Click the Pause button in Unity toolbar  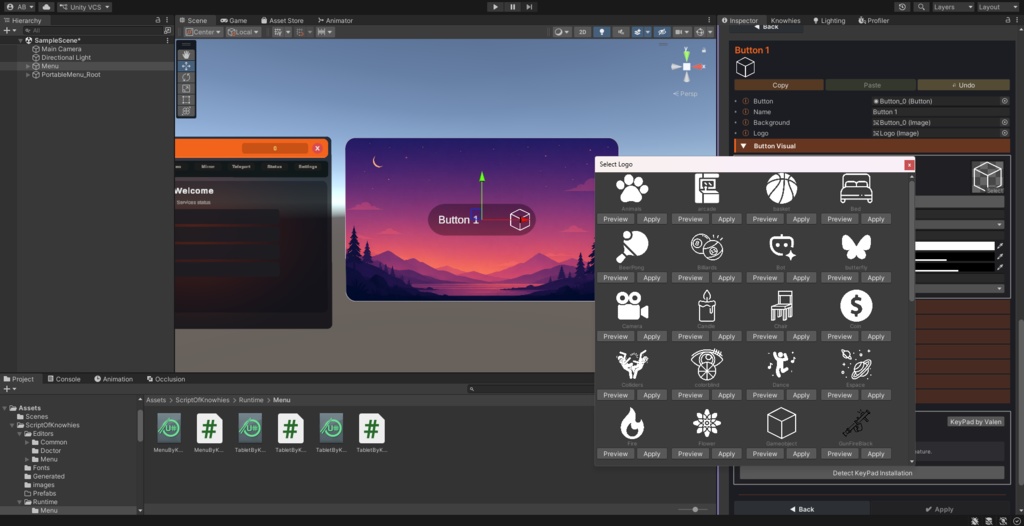coord(512,7)
